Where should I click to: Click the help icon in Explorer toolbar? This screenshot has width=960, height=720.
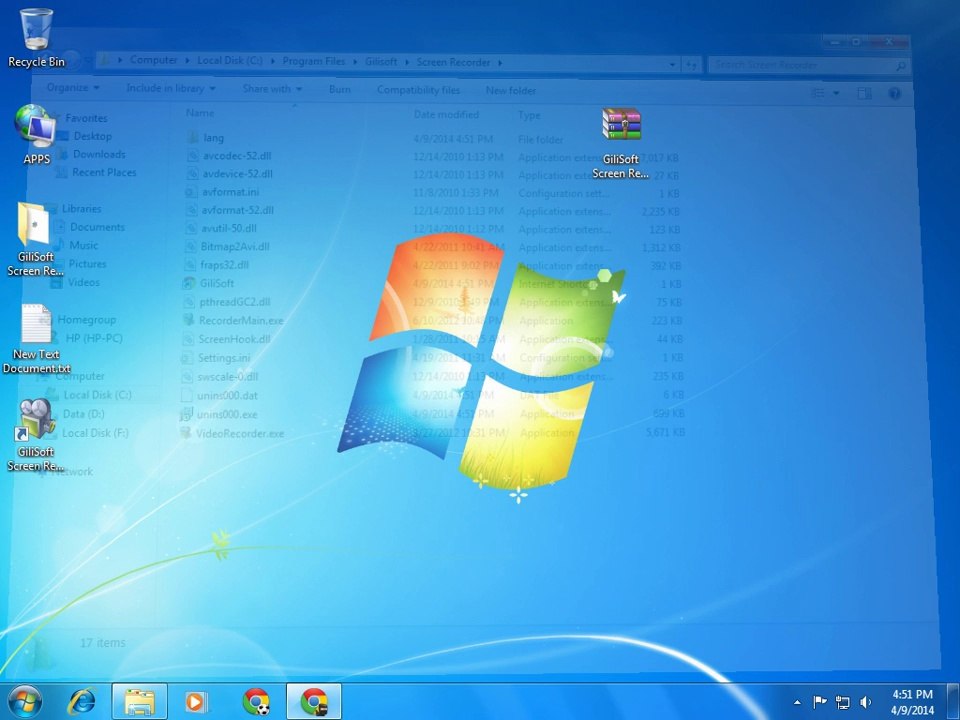894,94
